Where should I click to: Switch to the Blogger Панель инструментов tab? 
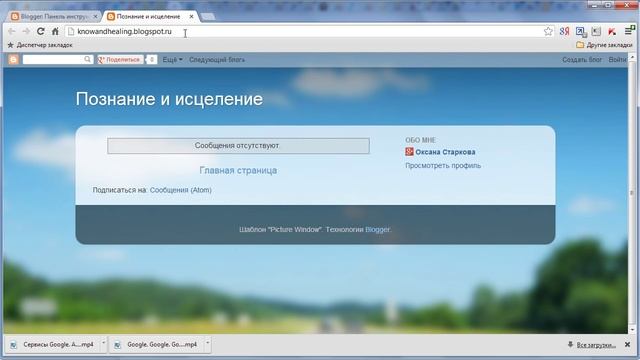click(x=53, y=16)
